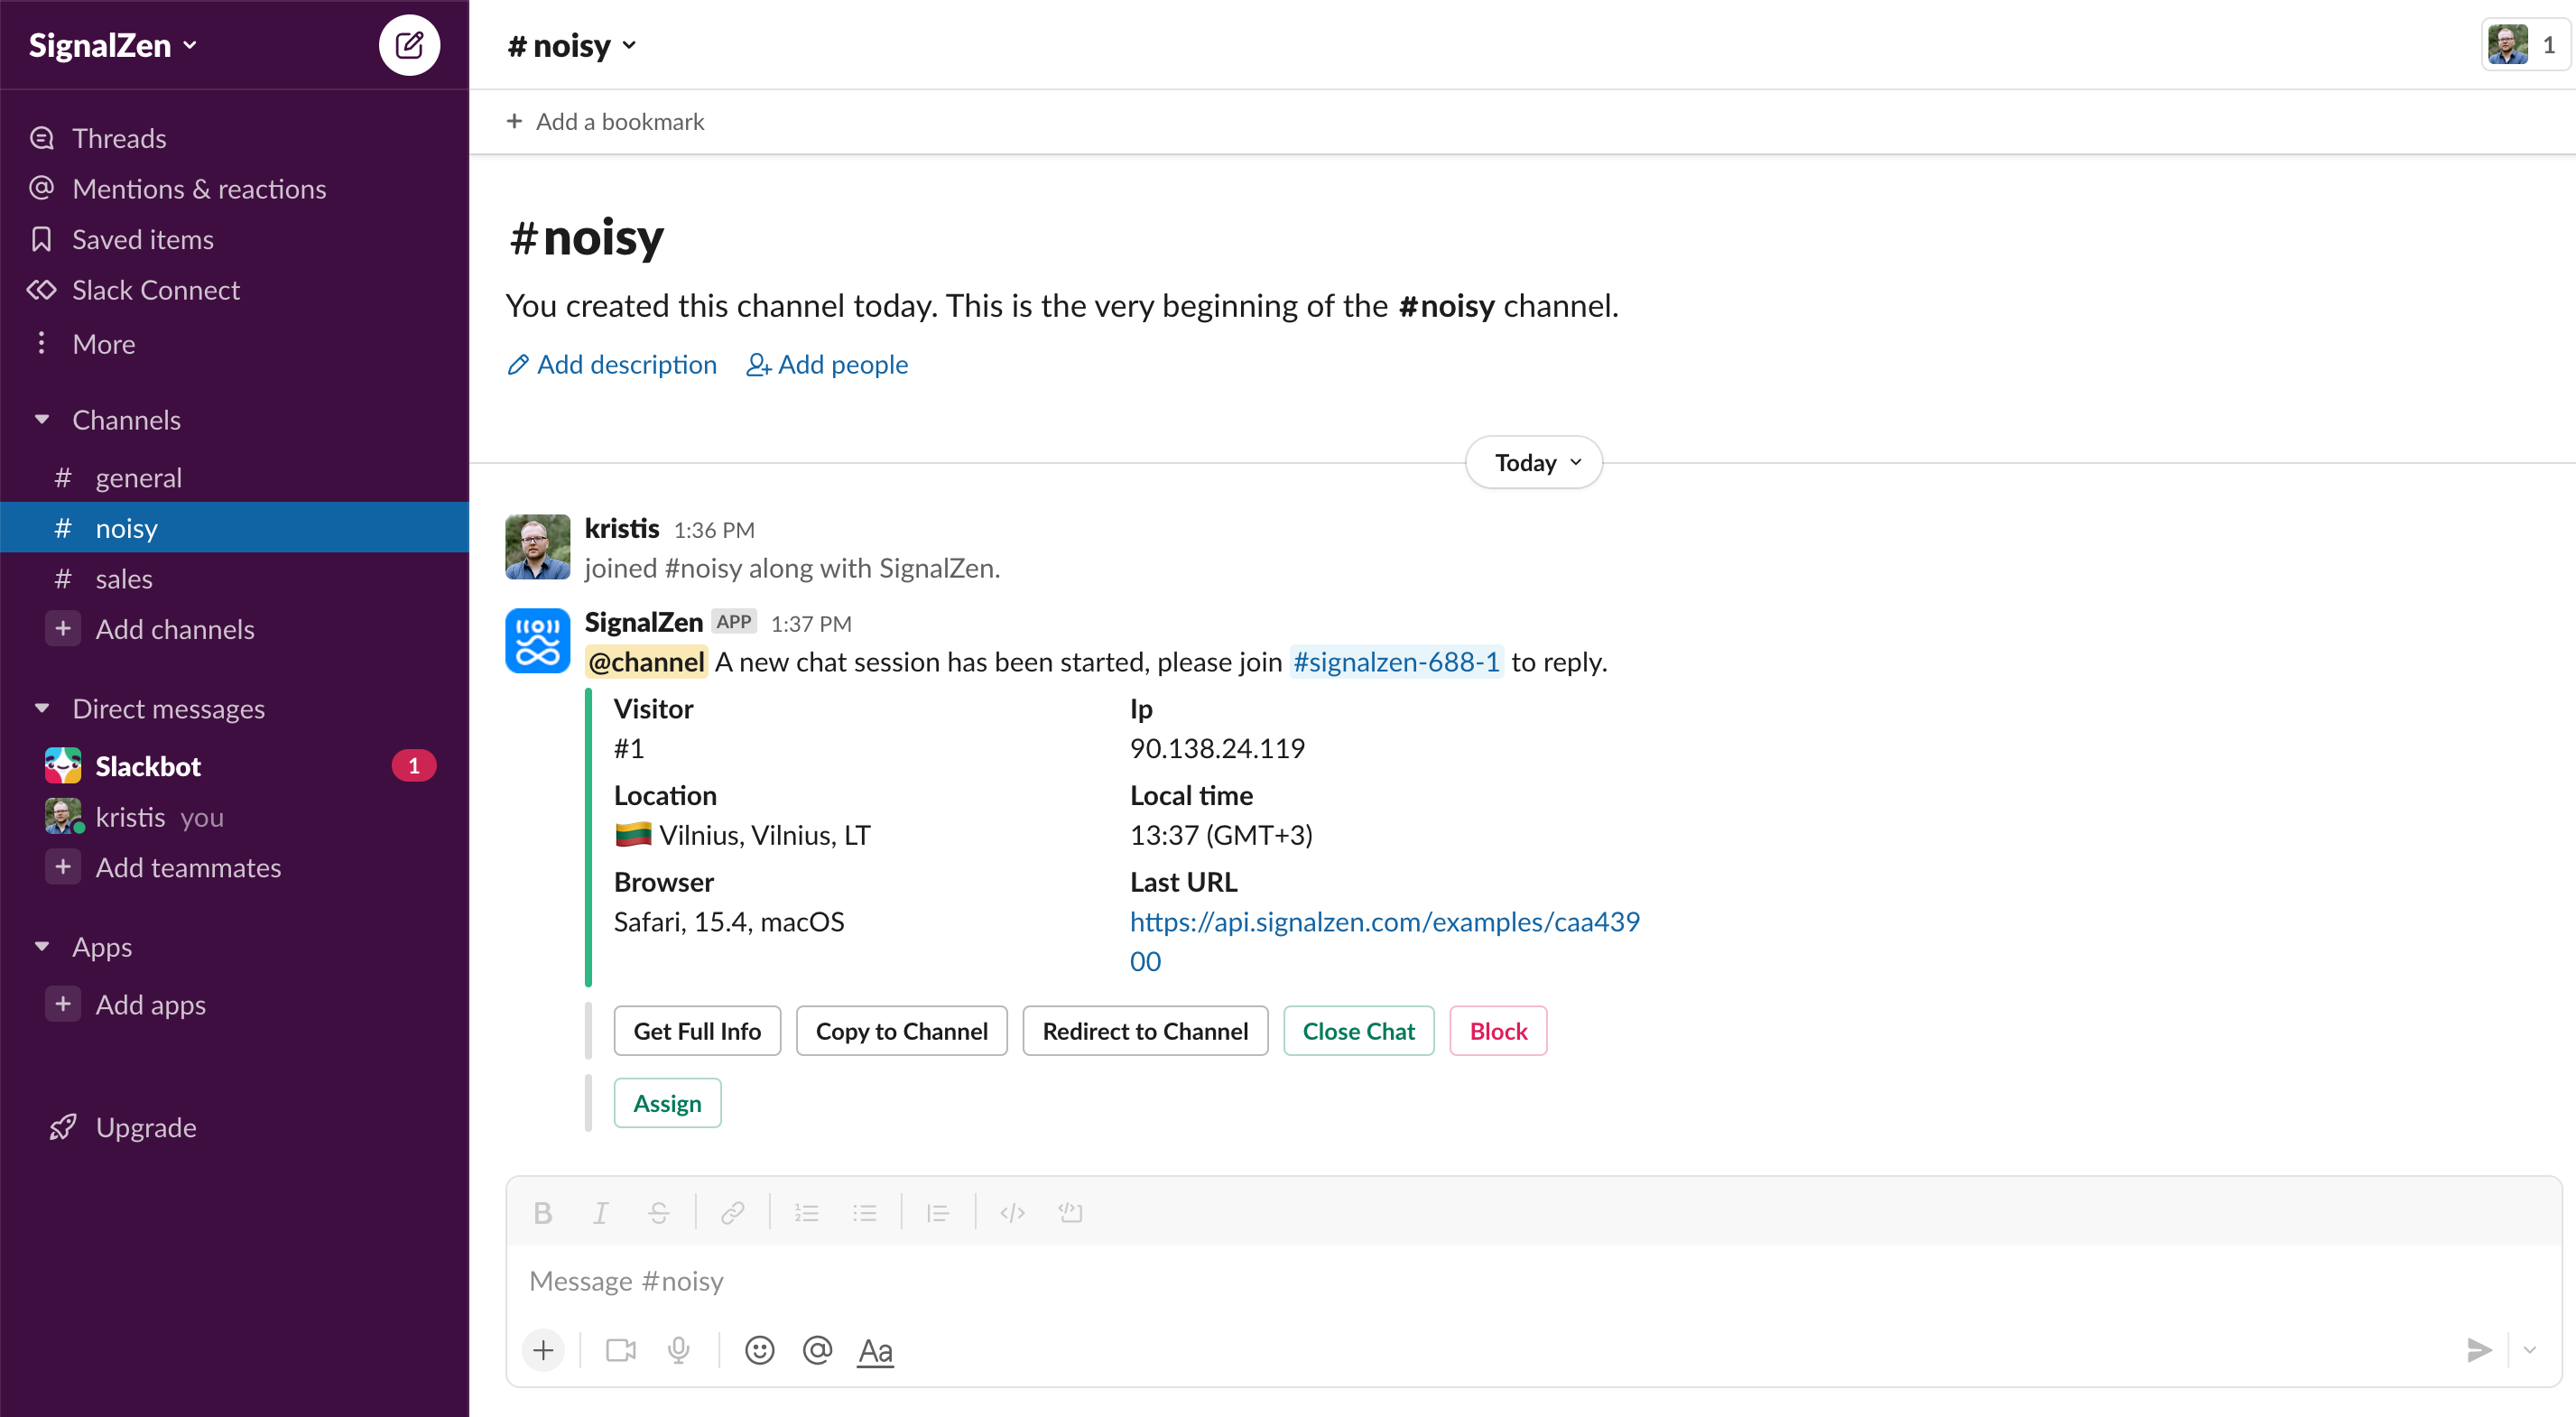Click the compose new message icon
Screen dimensions: 2576x1417
409,45
